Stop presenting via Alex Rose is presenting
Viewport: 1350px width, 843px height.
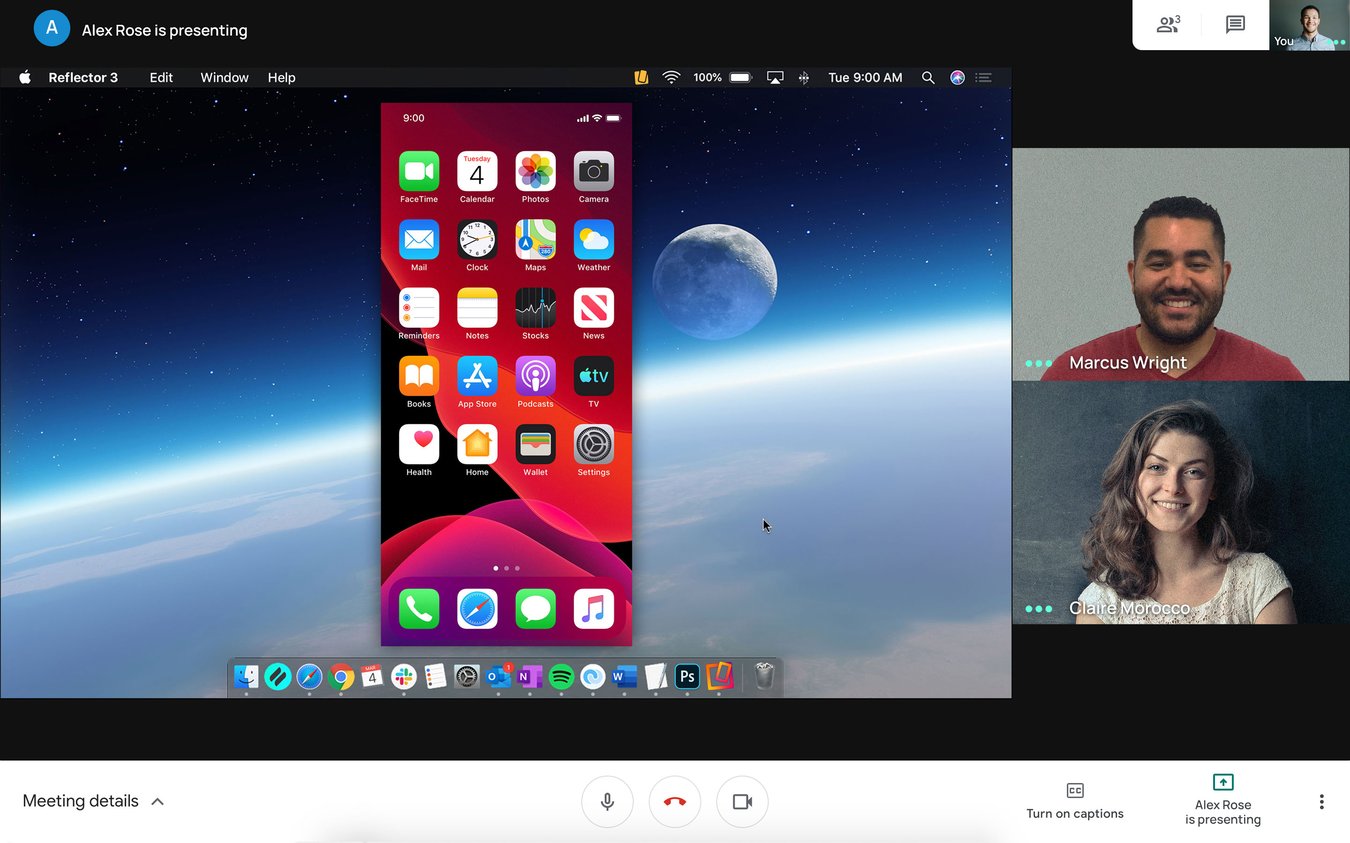point(1222,801)
